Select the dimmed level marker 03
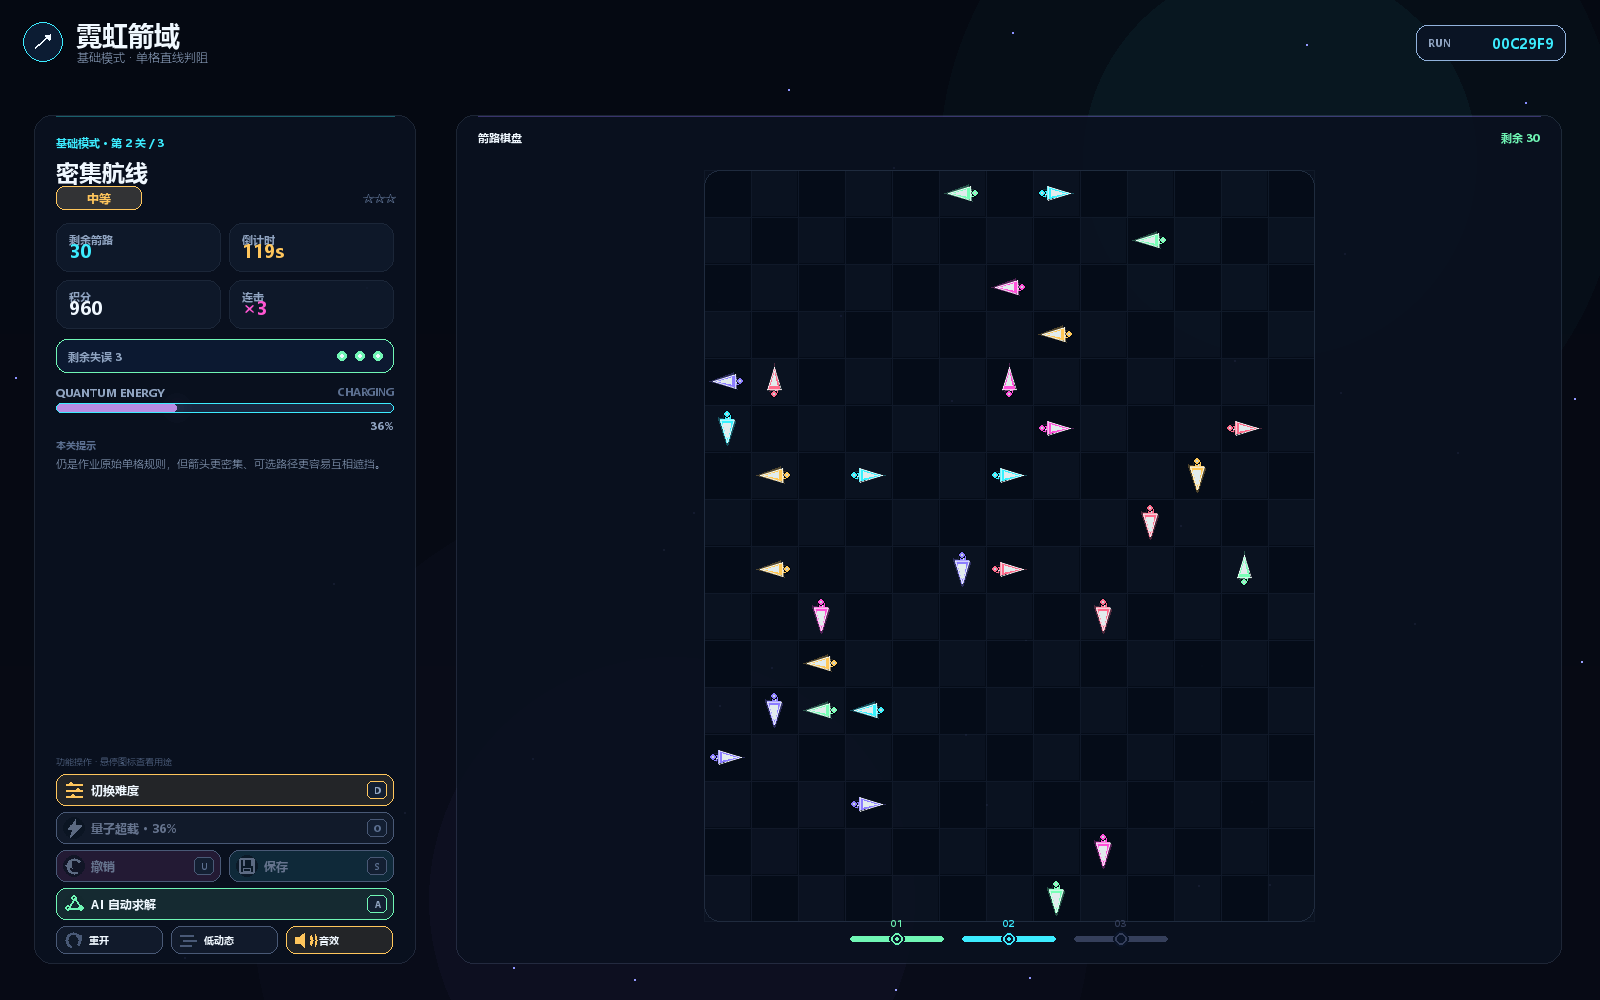Image resolution: width=1600 pixels, height=1000 pixels. [x=1121, y=939]
